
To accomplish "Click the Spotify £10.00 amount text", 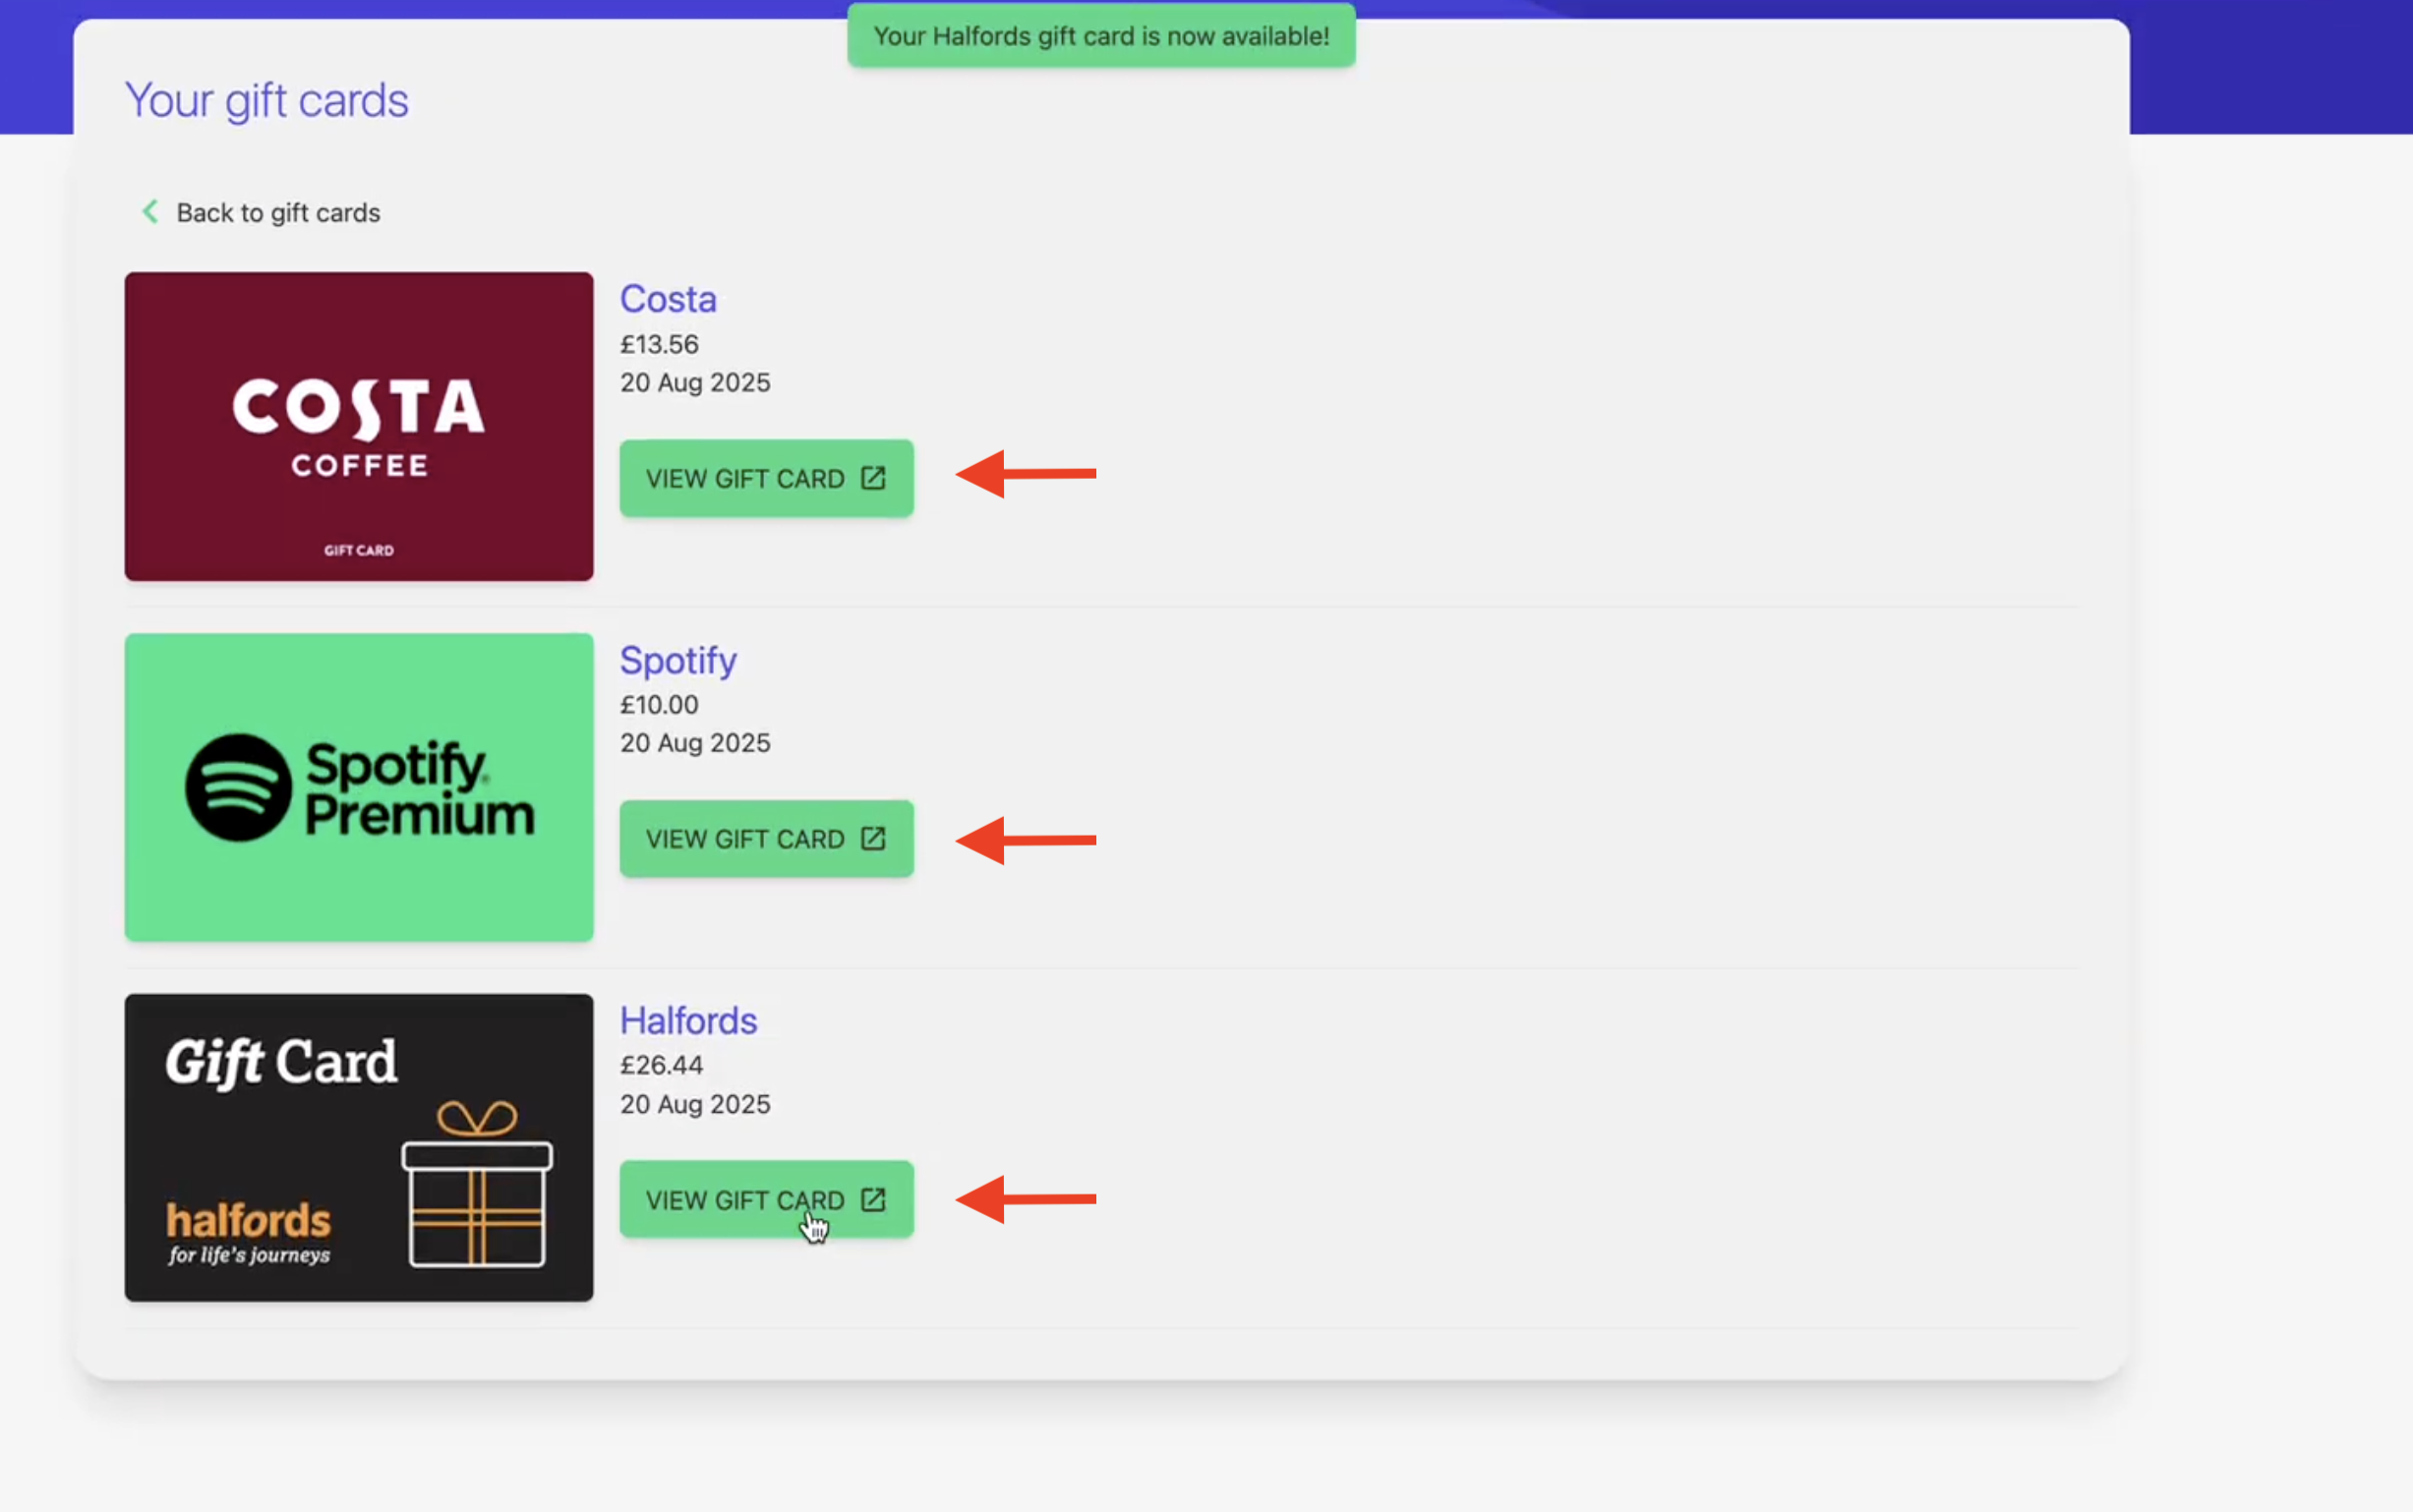I will [659, 705].
